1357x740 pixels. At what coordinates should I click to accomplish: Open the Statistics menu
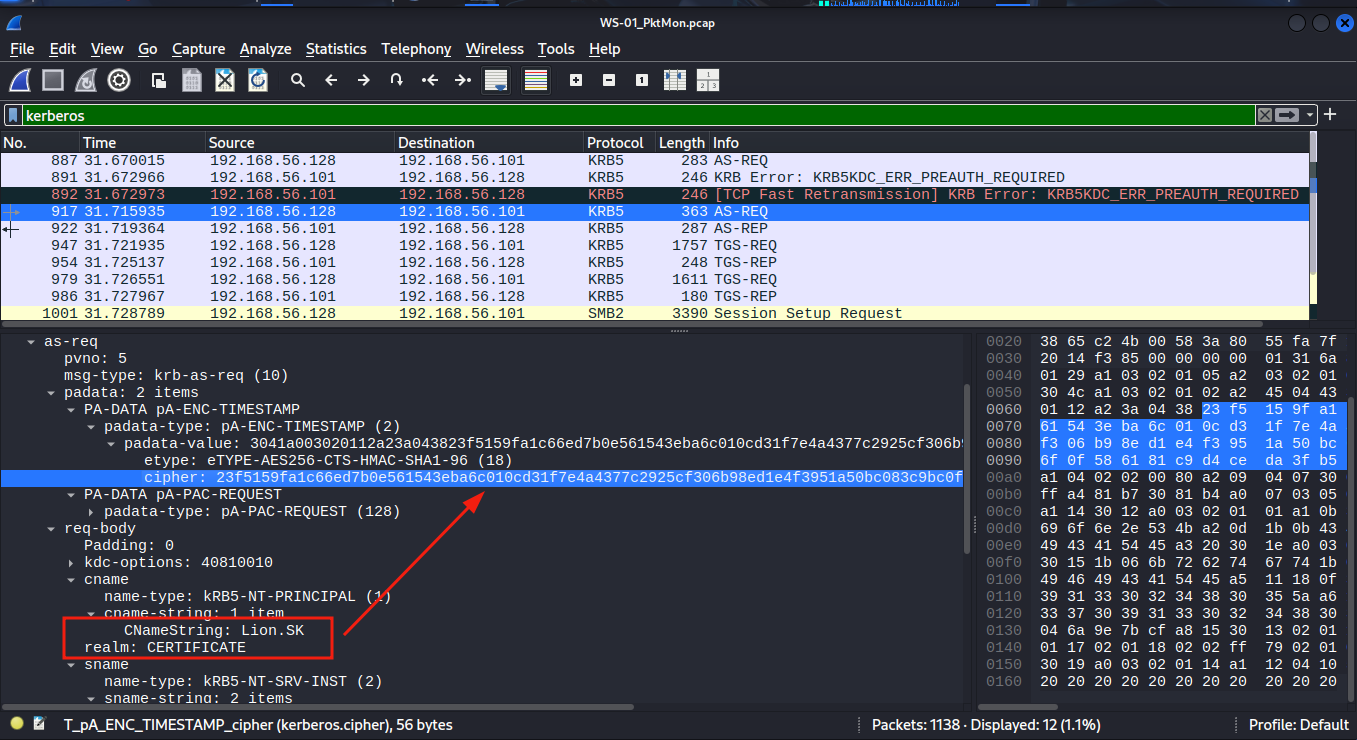pyautogui.click(x=336, y=49)
